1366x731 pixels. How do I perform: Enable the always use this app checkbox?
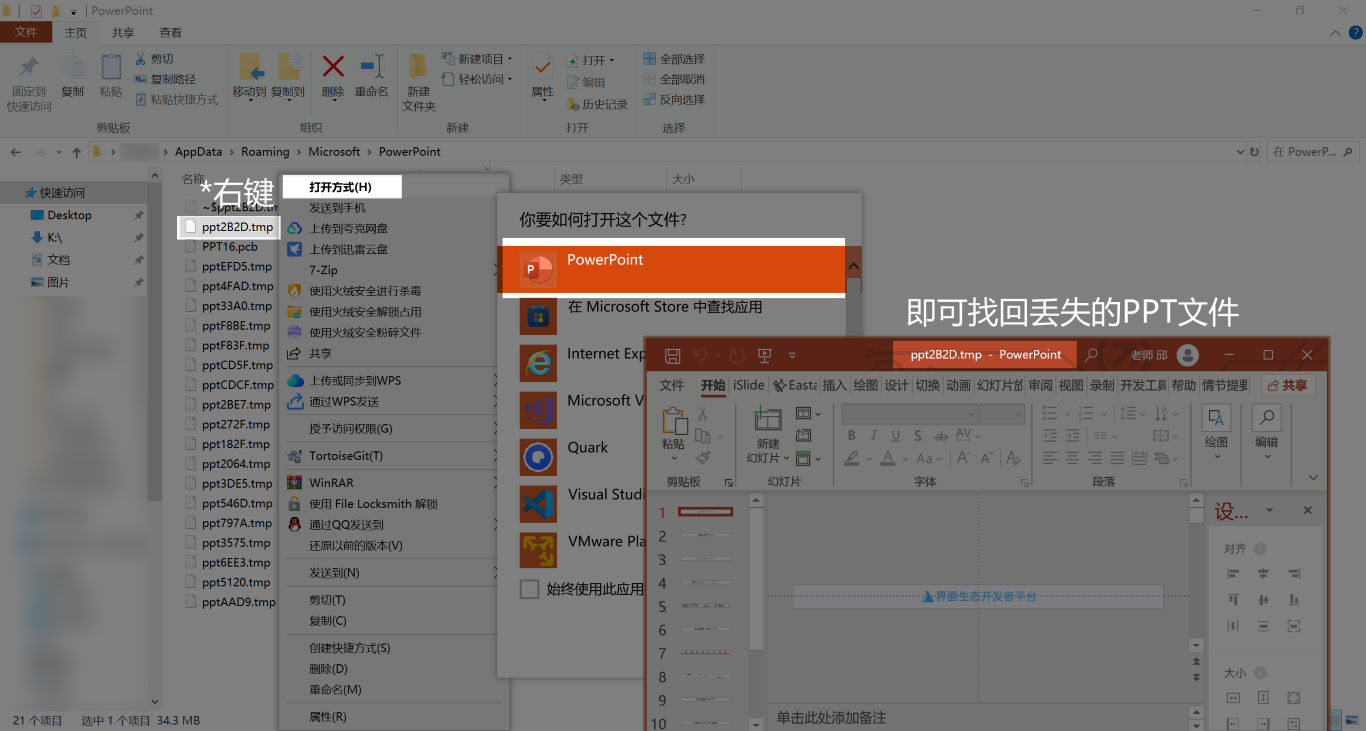pyautogui.click(x=529, y=589)
